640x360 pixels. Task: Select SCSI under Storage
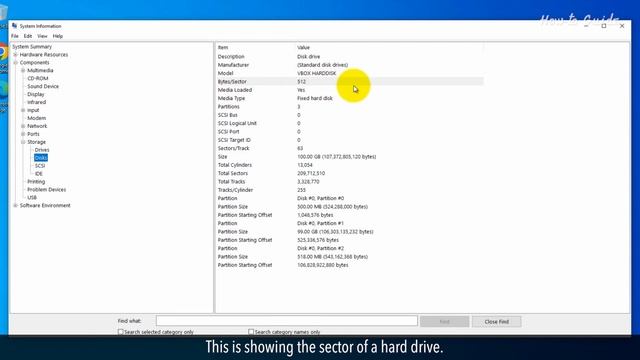[x=40, y=166]
